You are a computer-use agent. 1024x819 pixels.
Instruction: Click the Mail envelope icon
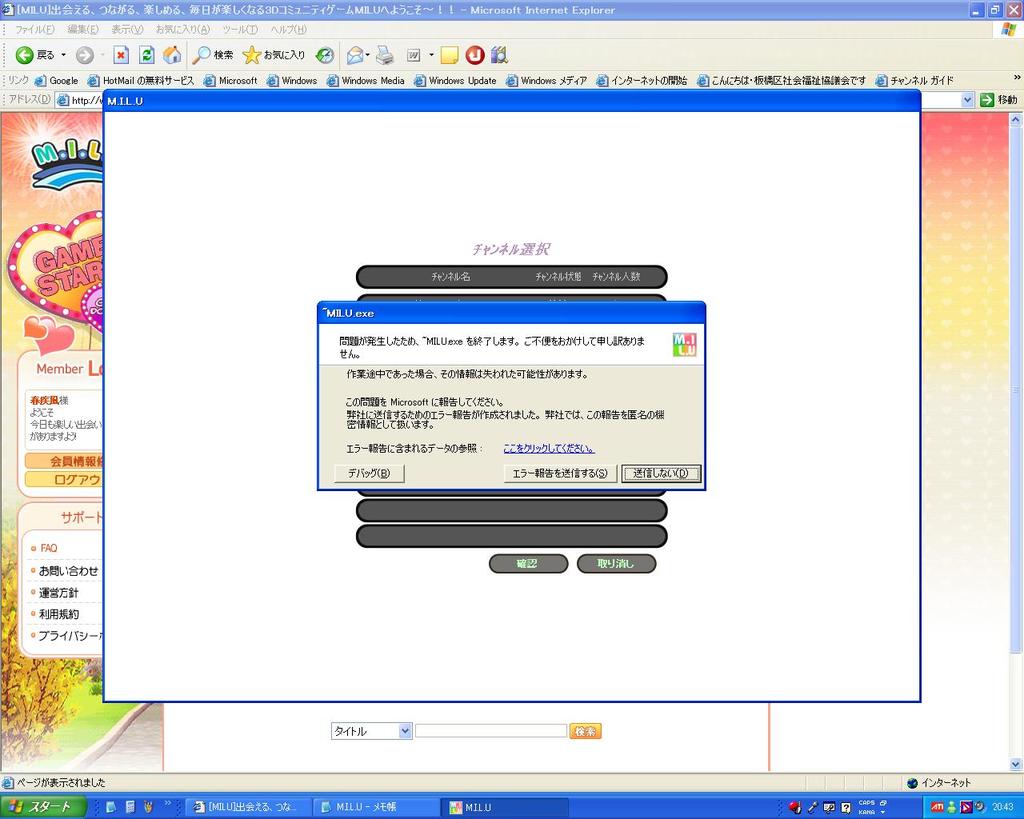pos(354,55)
